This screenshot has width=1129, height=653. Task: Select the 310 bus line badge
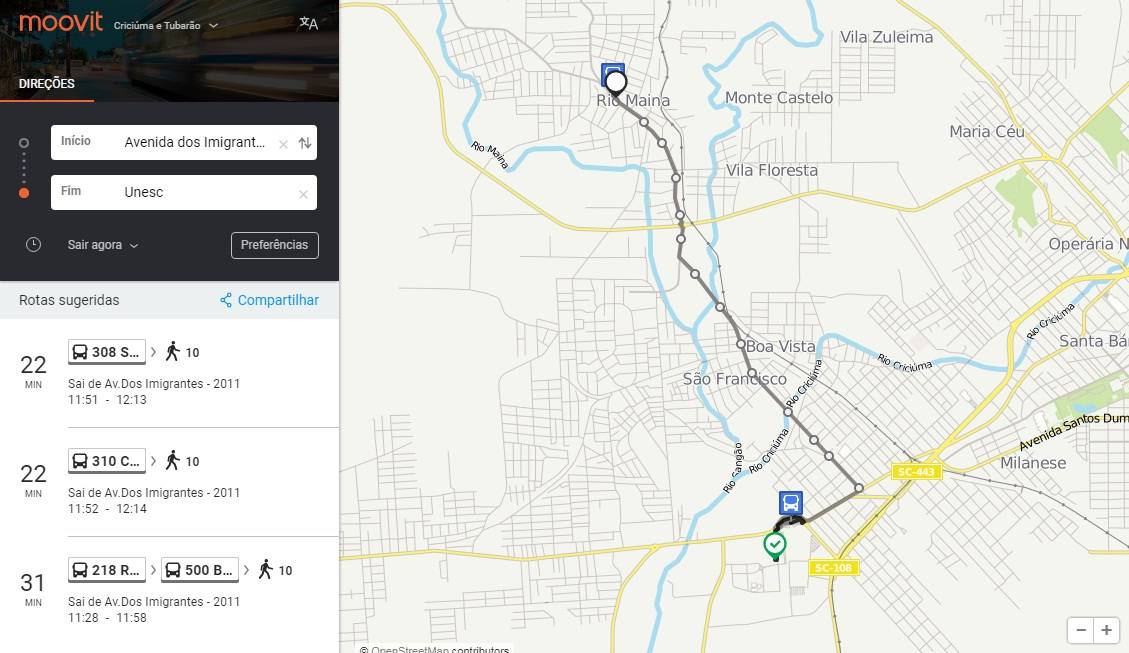(107, 461)
